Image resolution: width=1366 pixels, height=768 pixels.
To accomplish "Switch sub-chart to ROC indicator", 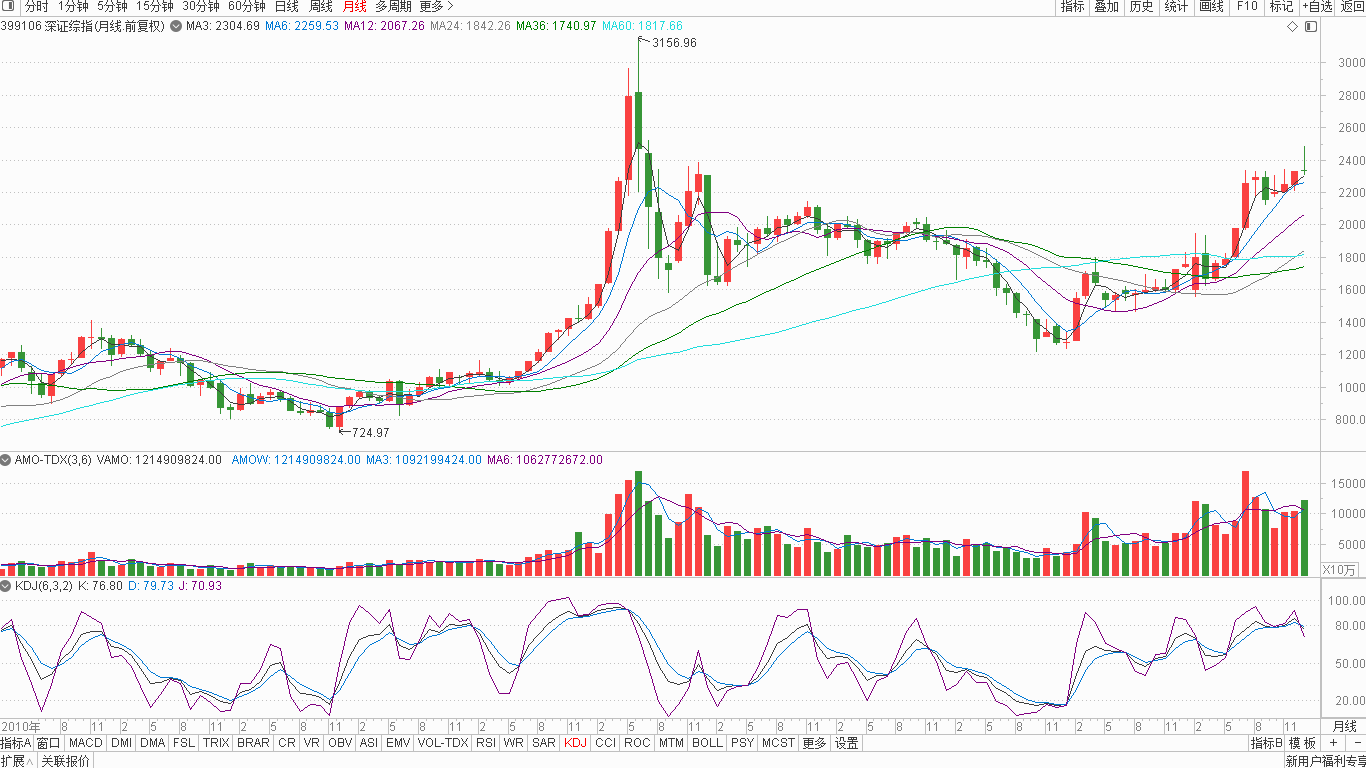I will pyautogui.click(x=637, y=743).
